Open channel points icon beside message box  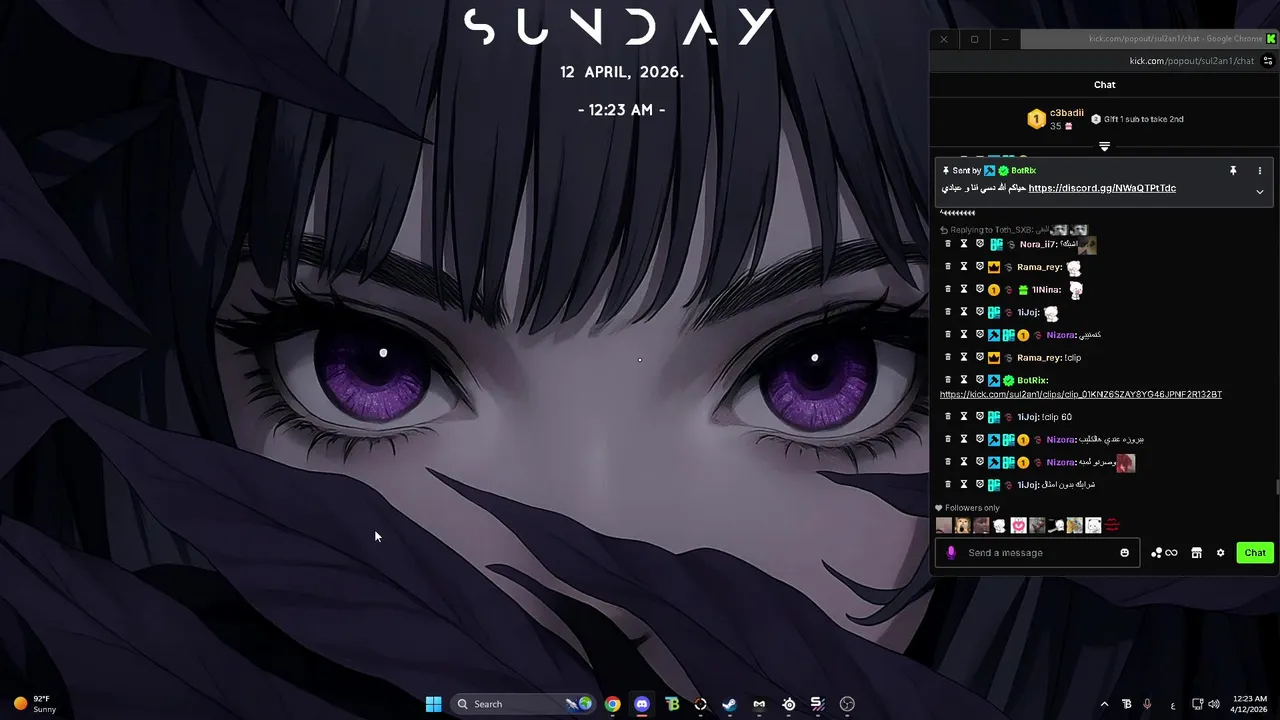coord(1164,553)
